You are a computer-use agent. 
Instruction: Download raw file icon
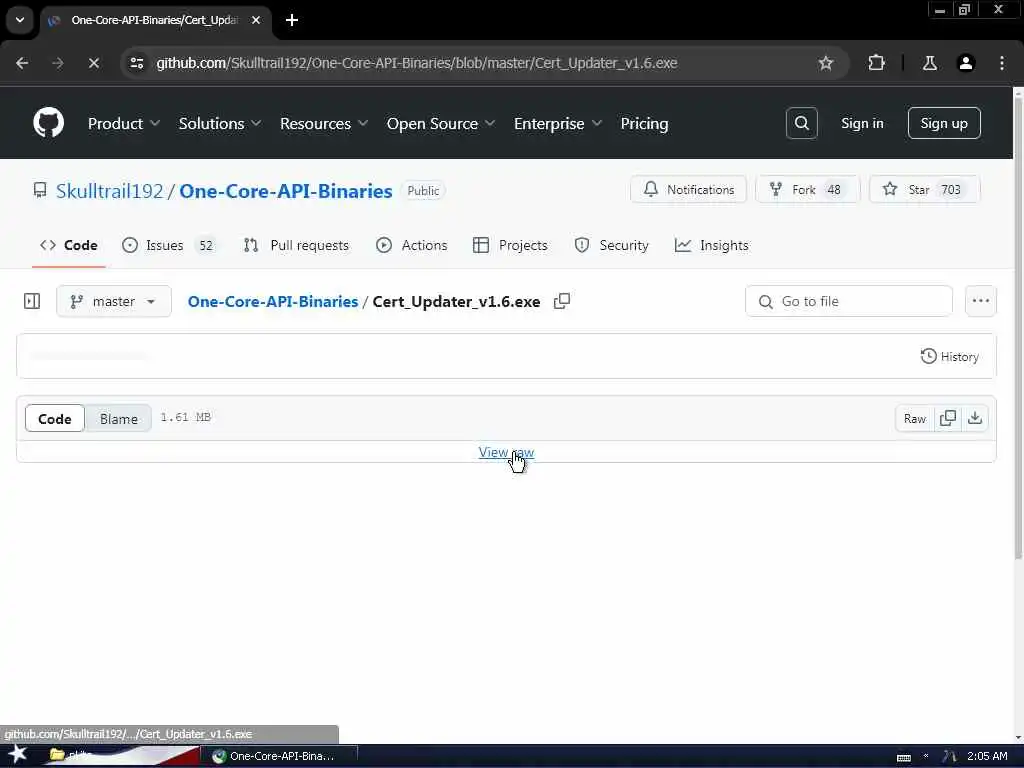(974, 418)
